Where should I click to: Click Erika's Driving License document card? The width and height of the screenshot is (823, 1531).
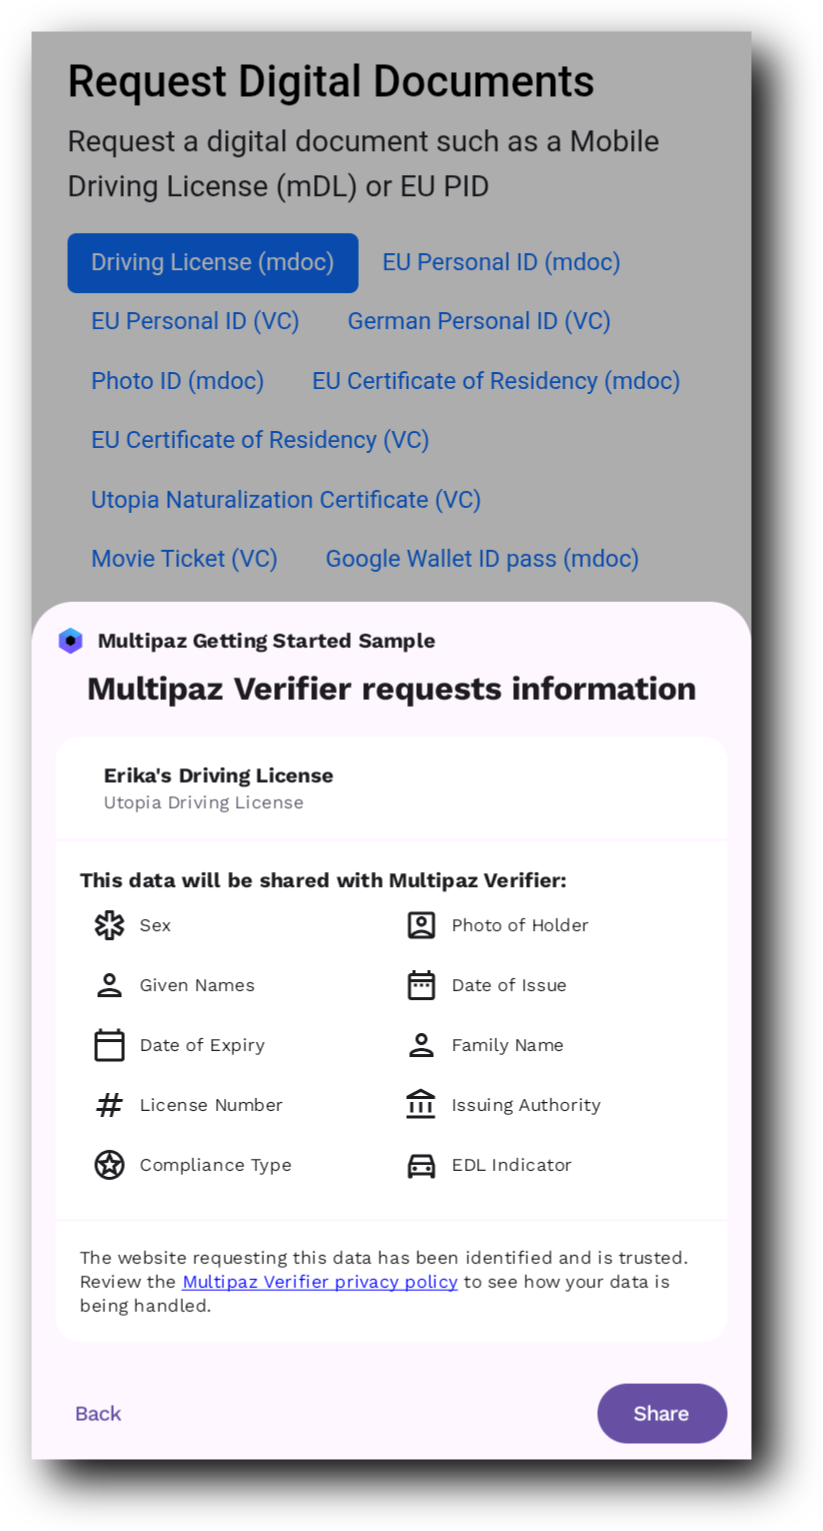390,788
